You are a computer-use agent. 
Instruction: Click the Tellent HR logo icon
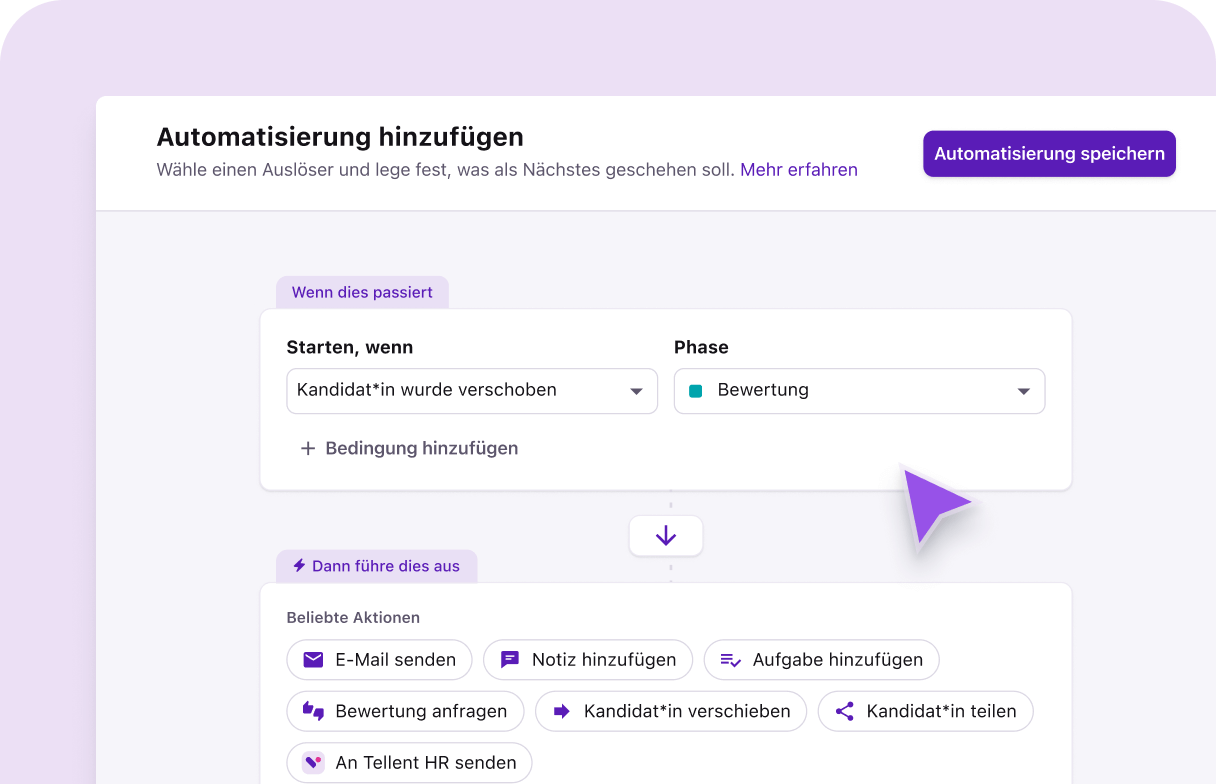pyautogui.click(x=313, y=762)
